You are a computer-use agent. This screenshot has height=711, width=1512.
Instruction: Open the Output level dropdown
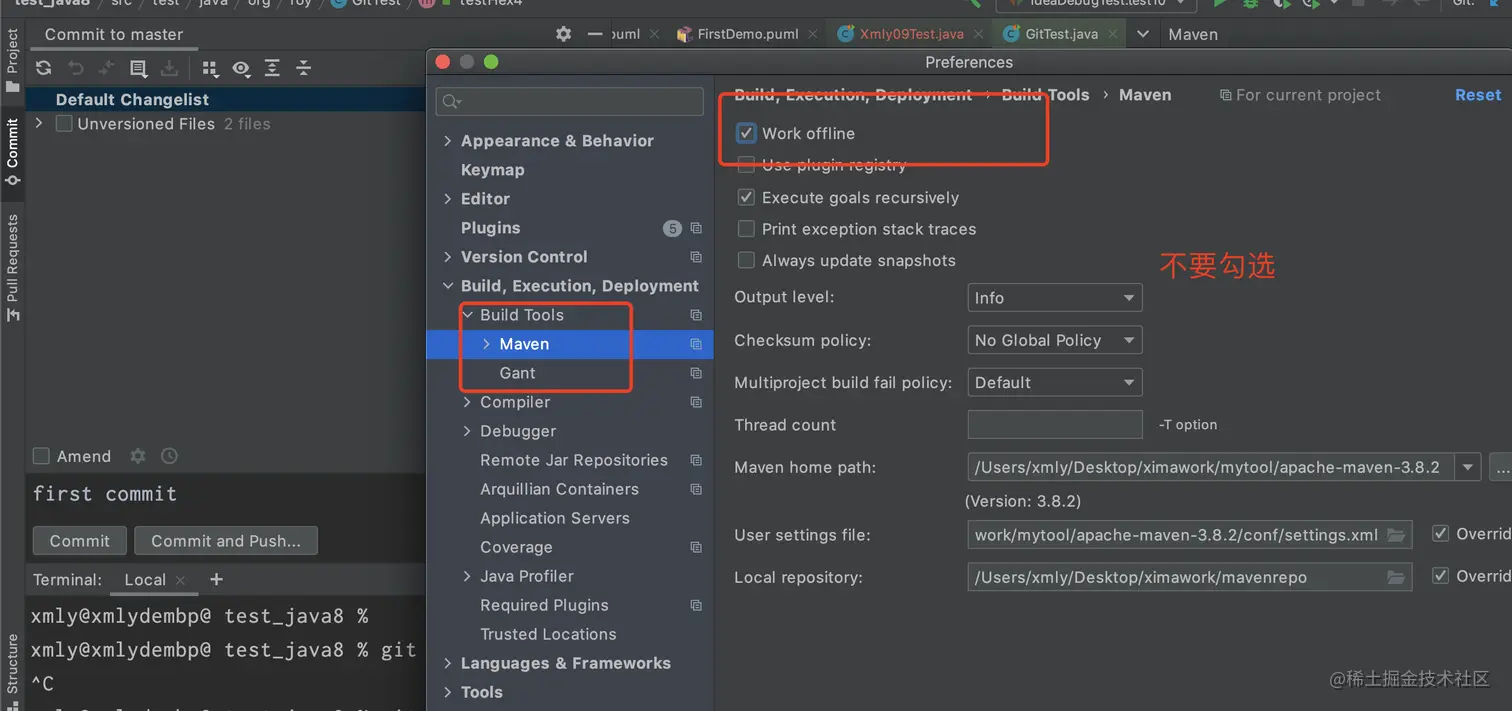coord(1054,298)
